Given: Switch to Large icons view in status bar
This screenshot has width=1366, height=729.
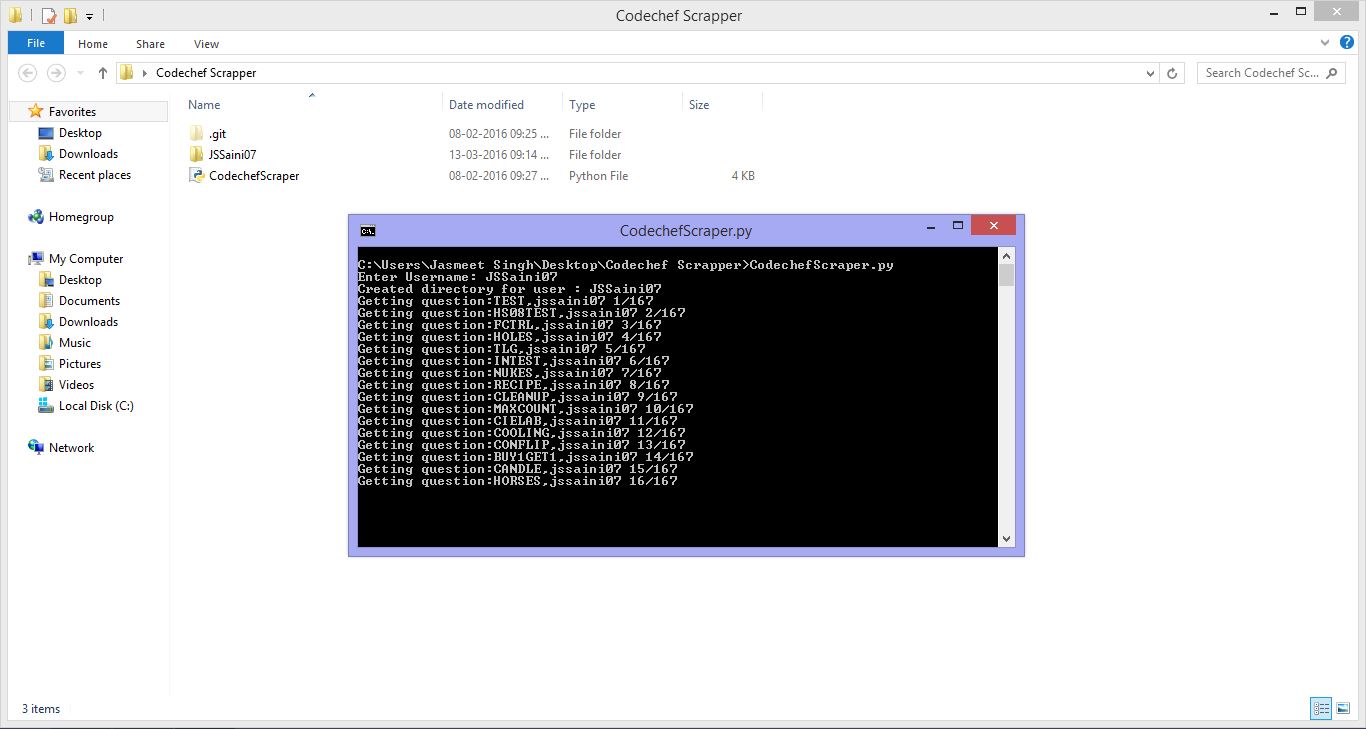Looking at the screenshot, I should point(1342,709).
